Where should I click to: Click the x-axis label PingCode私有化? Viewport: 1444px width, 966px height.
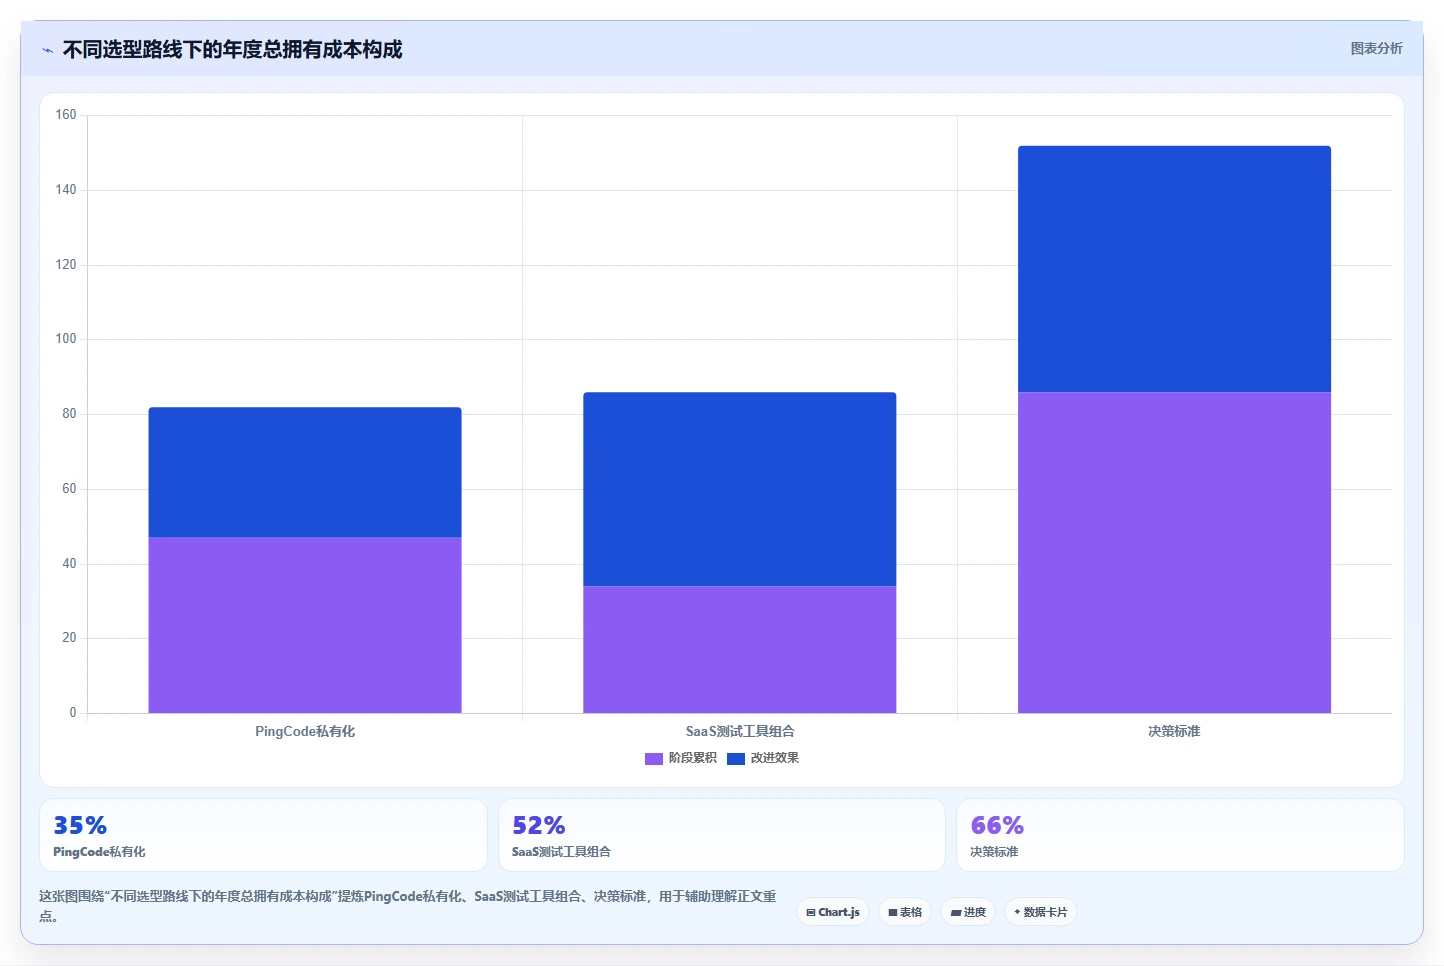point(305,731)
